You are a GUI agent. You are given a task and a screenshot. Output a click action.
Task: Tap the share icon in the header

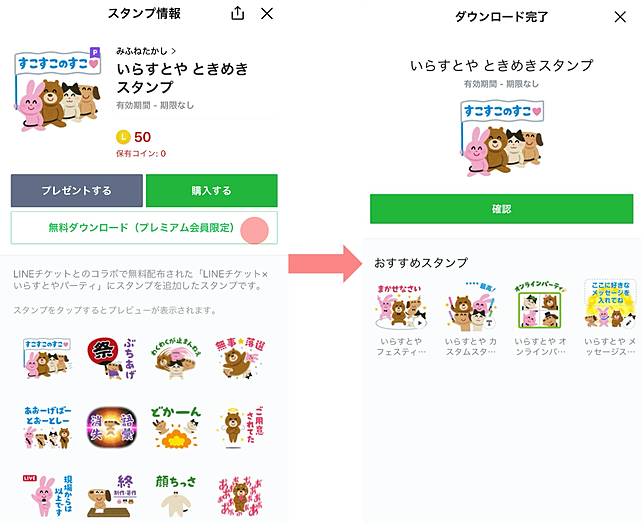(x=237, y=14)
